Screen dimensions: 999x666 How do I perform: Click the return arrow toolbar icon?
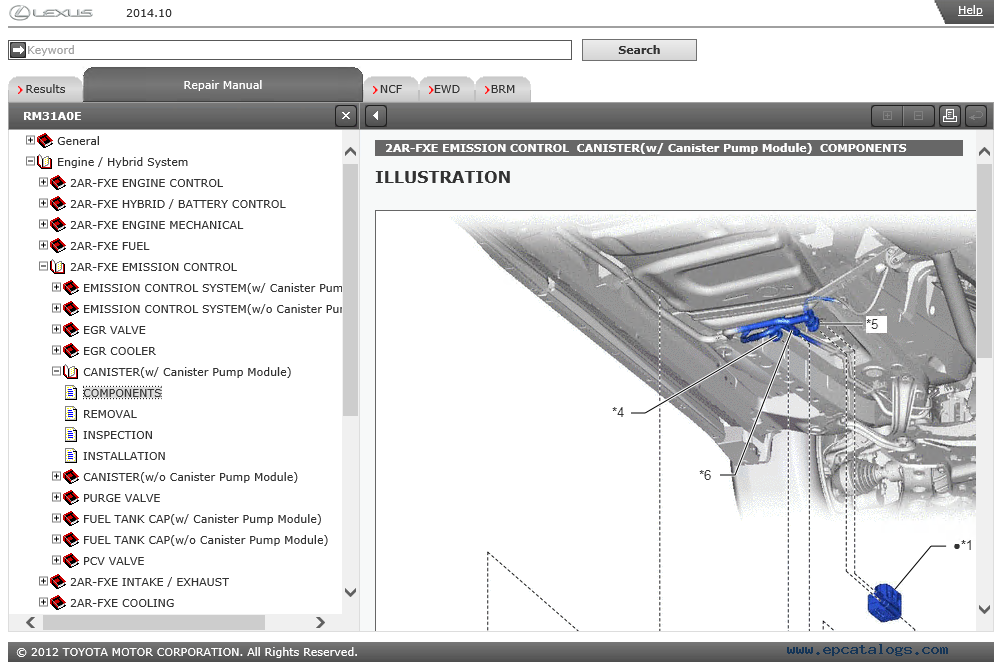click(x=975, y=116)
